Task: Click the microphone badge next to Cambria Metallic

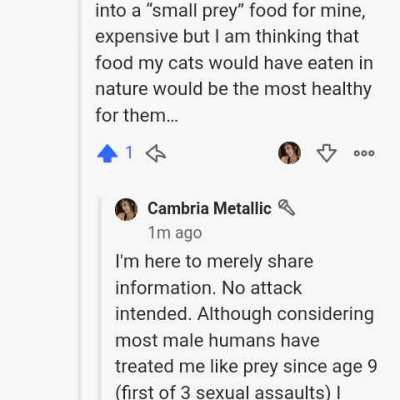Action: coord(287,207)
